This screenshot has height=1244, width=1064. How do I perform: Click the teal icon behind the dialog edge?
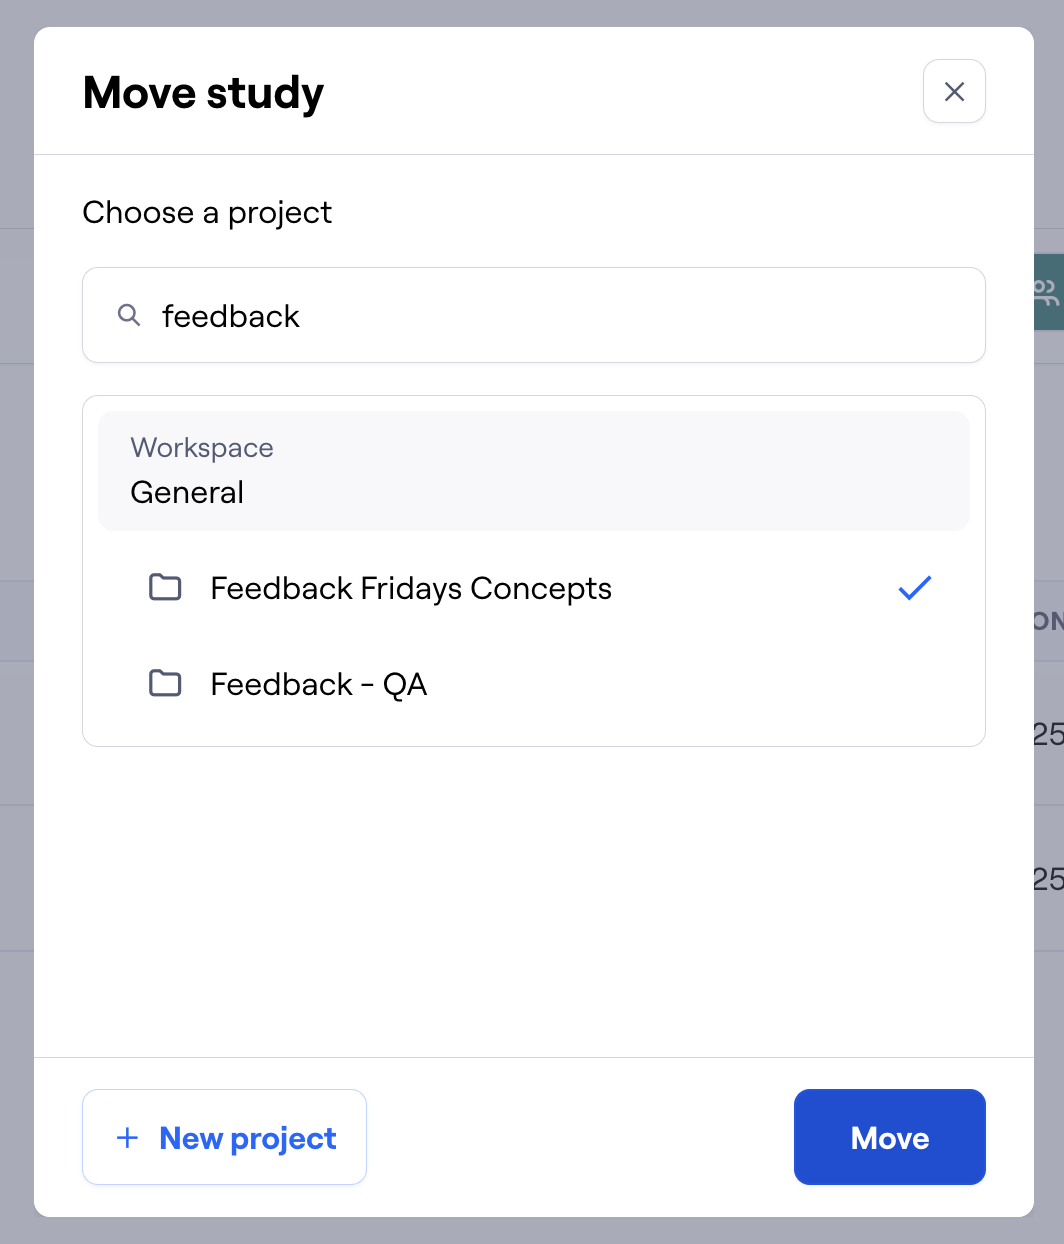(1048, 292)
